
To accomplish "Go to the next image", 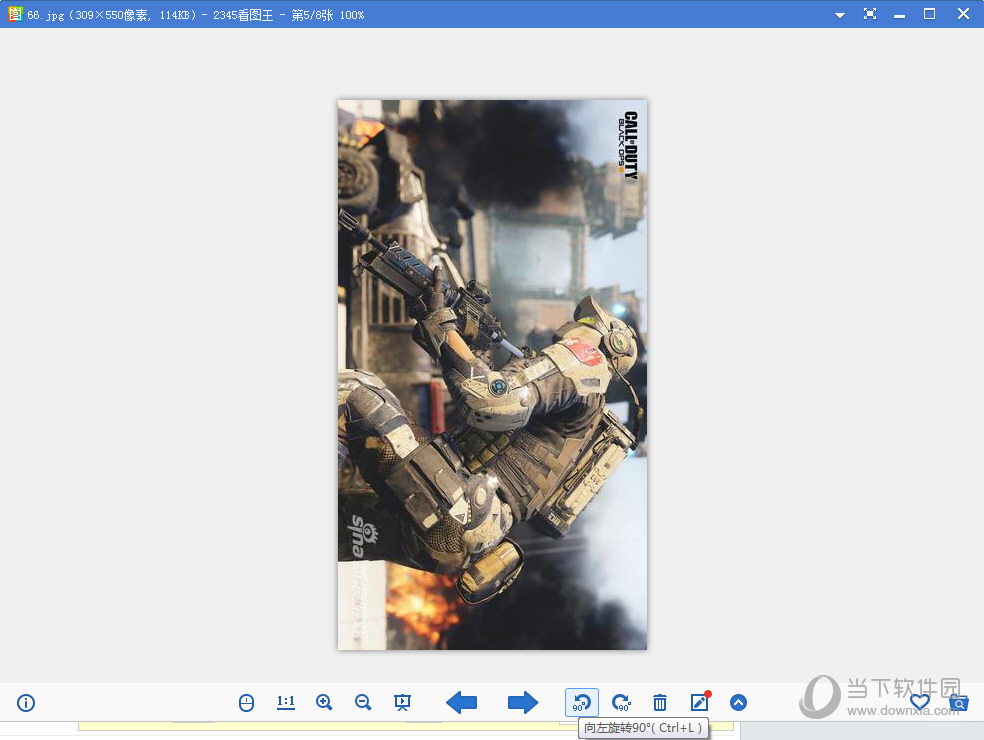I will coord(522,703).
